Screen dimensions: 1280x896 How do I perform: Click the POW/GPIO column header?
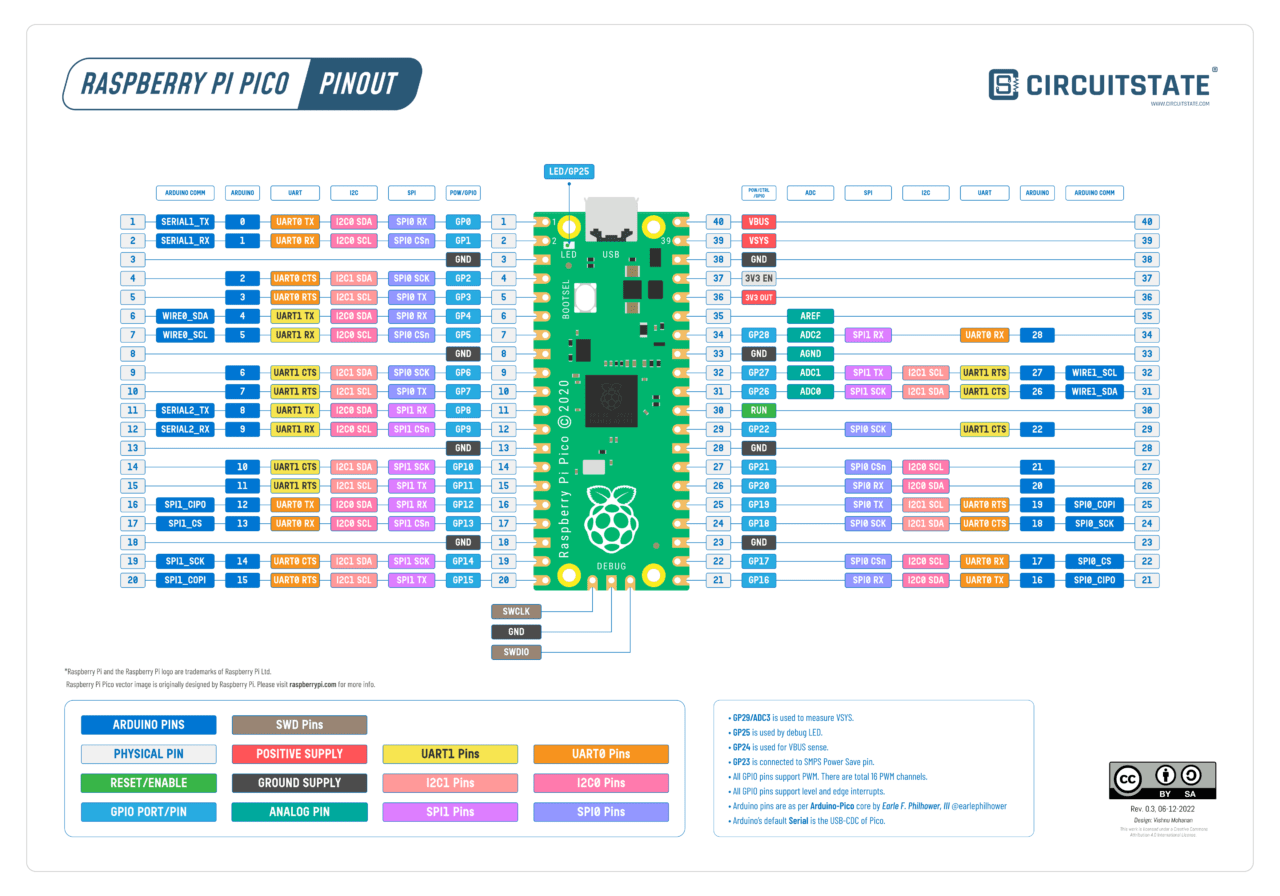(463, 193)
